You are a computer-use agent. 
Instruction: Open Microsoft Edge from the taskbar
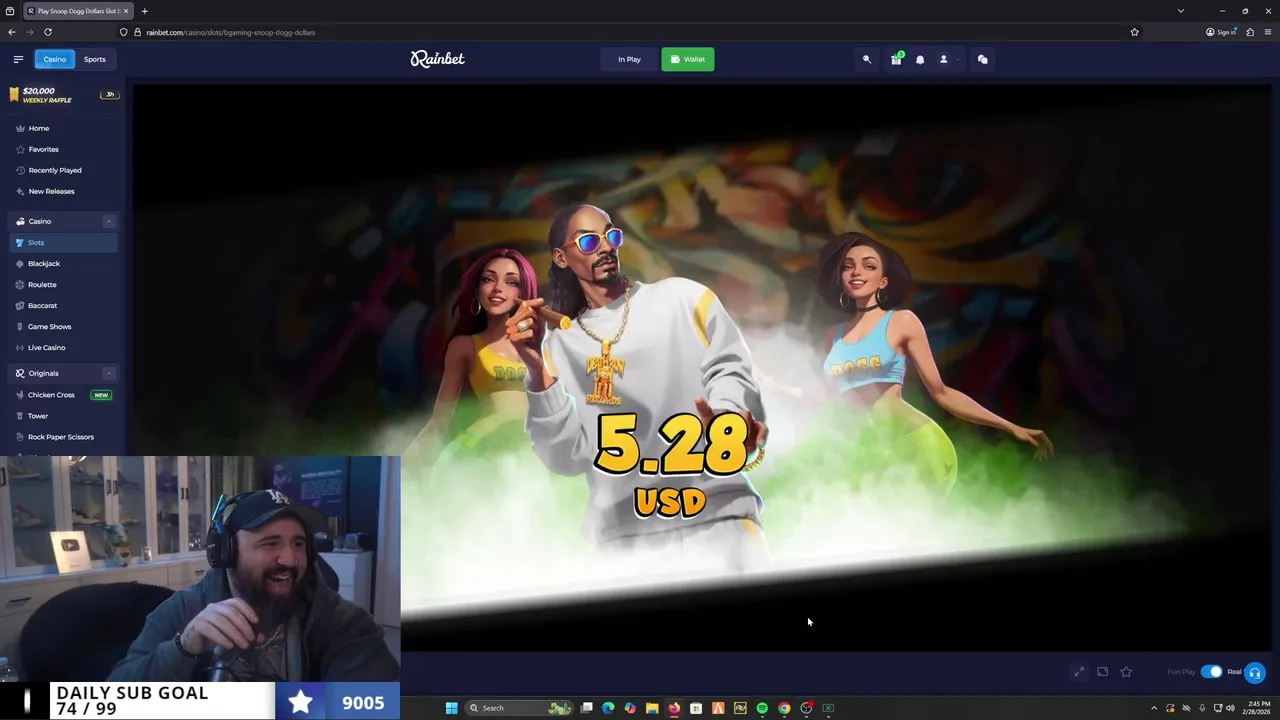tap(608, 708)
